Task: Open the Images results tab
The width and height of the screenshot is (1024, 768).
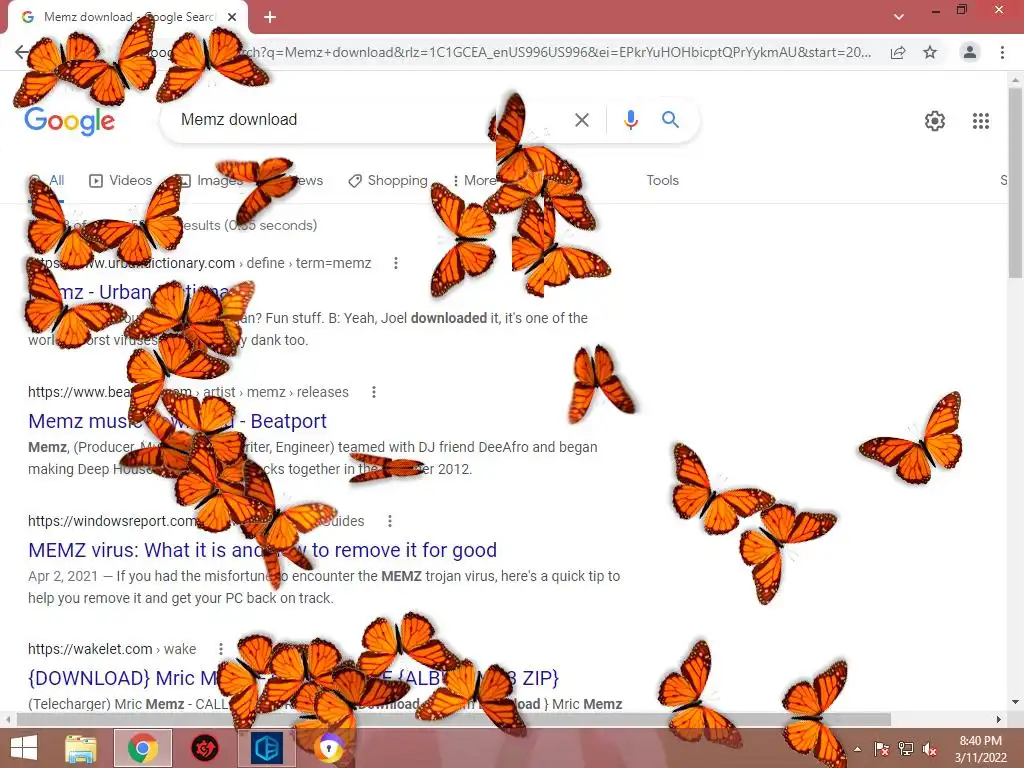Action: point(210,180)
